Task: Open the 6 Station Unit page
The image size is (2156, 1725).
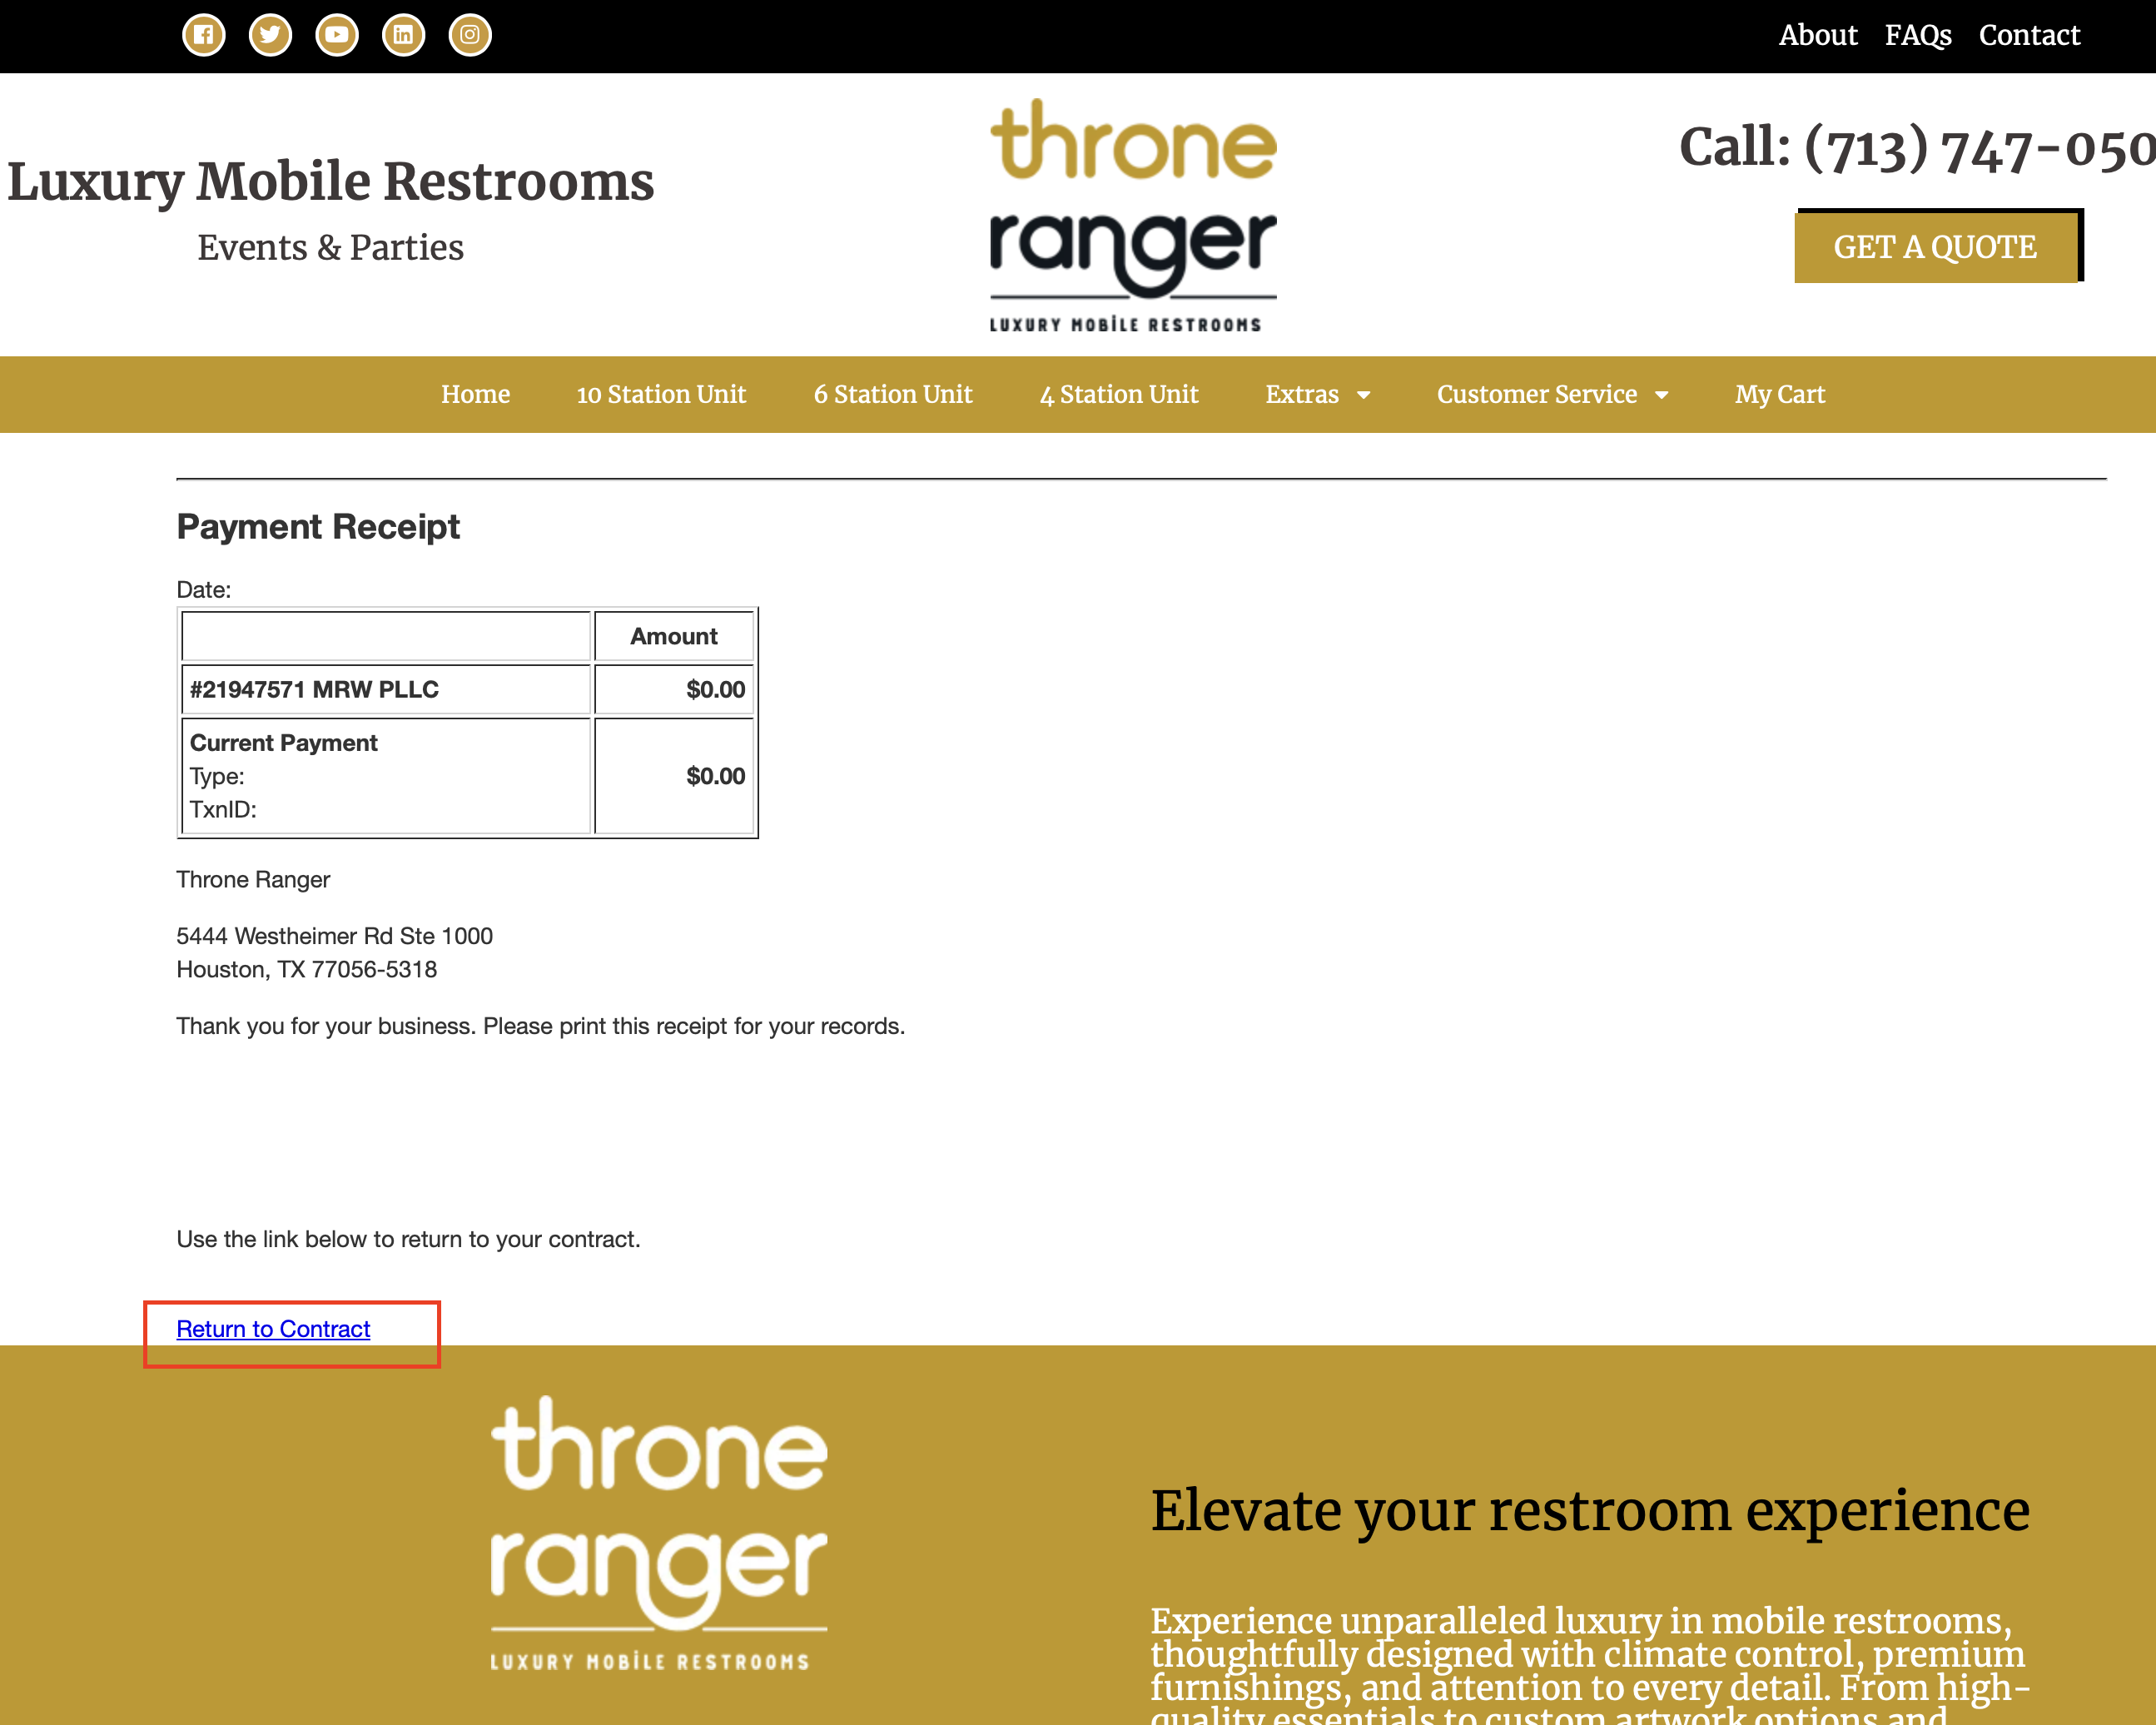Action: 892,394
